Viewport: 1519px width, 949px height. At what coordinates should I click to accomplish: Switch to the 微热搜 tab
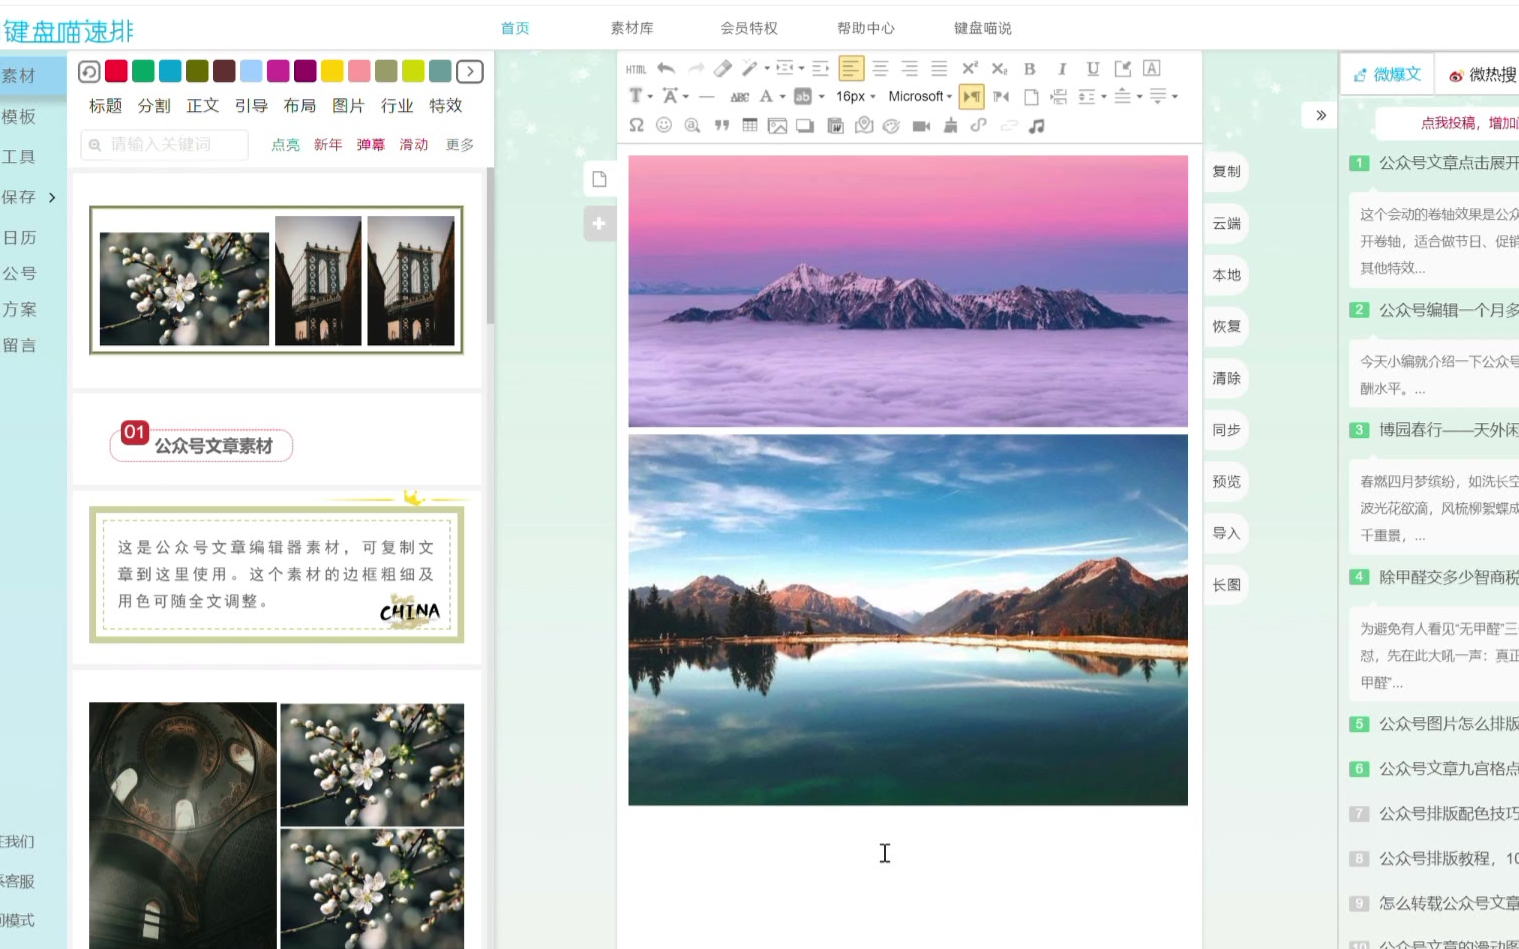[x=1484, y=74]
